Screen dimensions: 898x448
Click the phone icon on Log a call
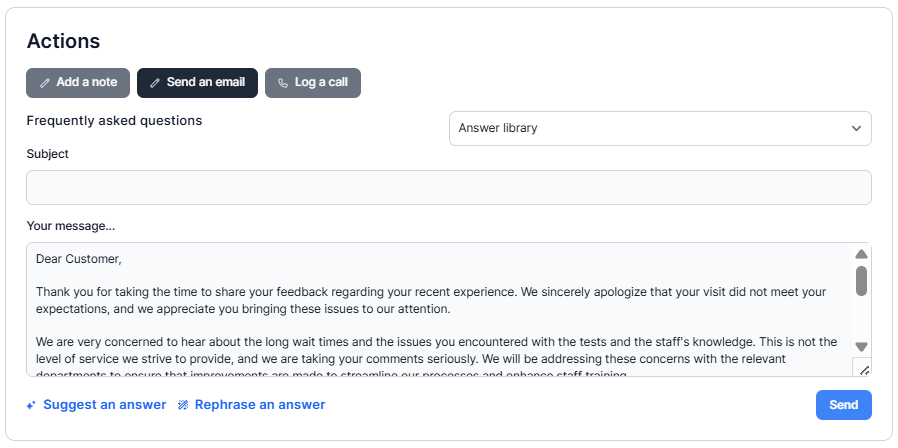pos(283,83)
